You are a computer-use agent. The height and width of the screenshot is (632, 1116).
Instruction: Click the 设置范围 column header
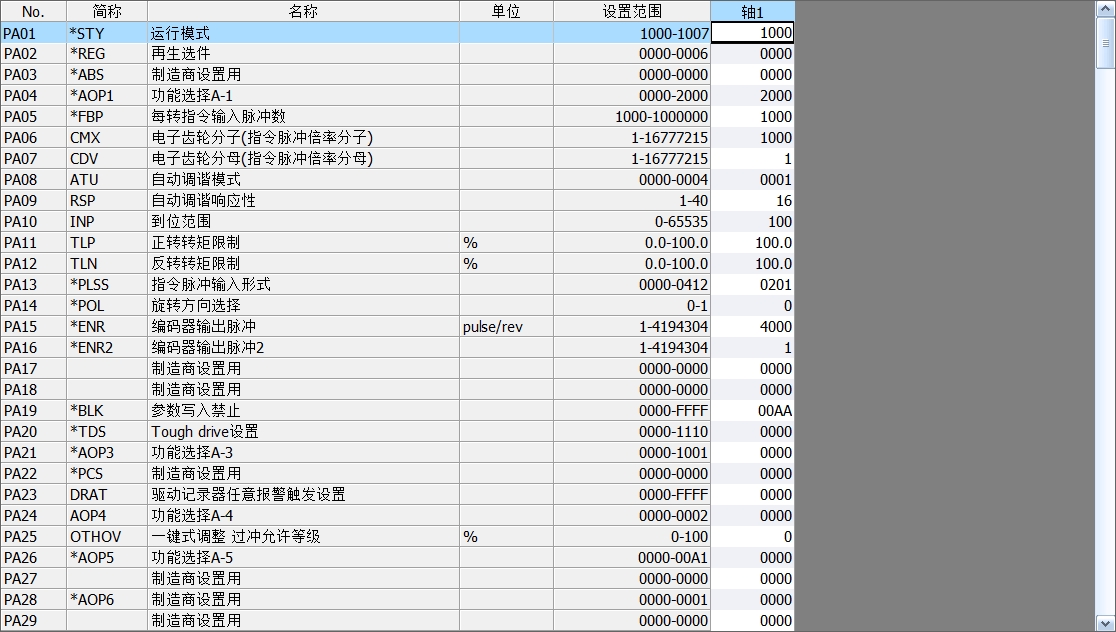pyautogui.click(x=632, y=11)
